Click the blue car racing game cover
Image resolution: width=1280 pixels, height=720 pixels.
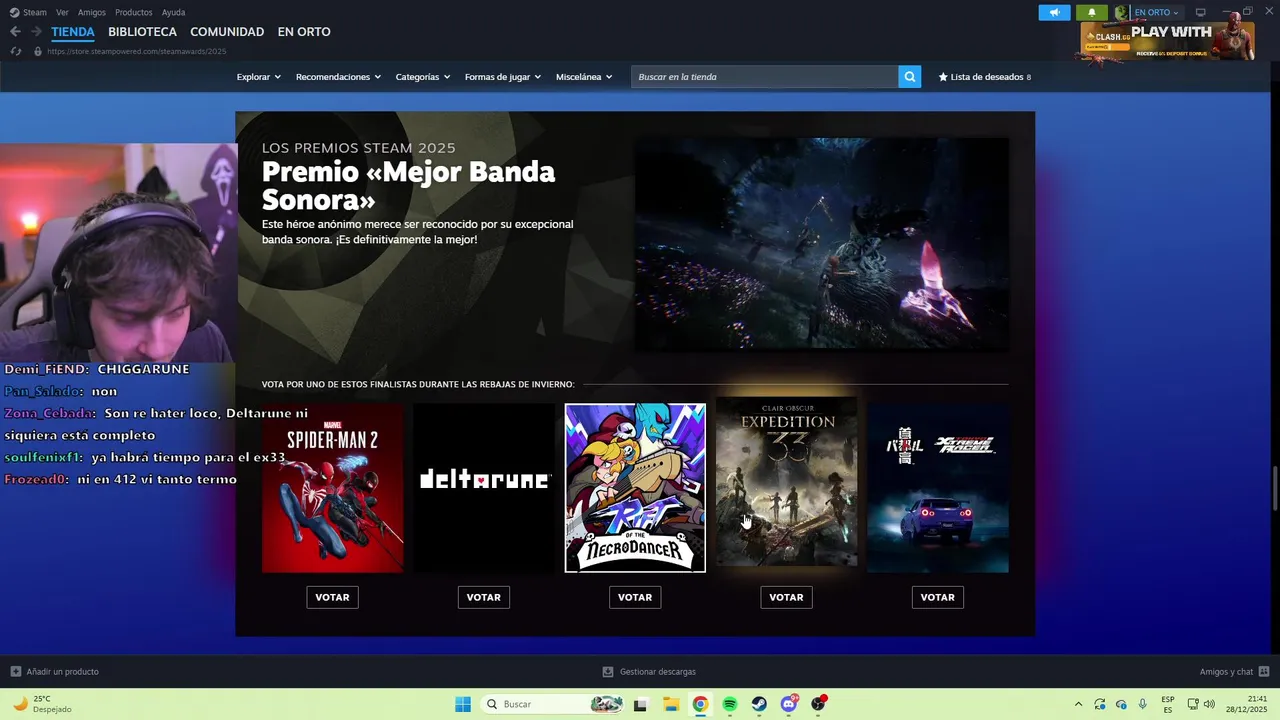[938, 488]
